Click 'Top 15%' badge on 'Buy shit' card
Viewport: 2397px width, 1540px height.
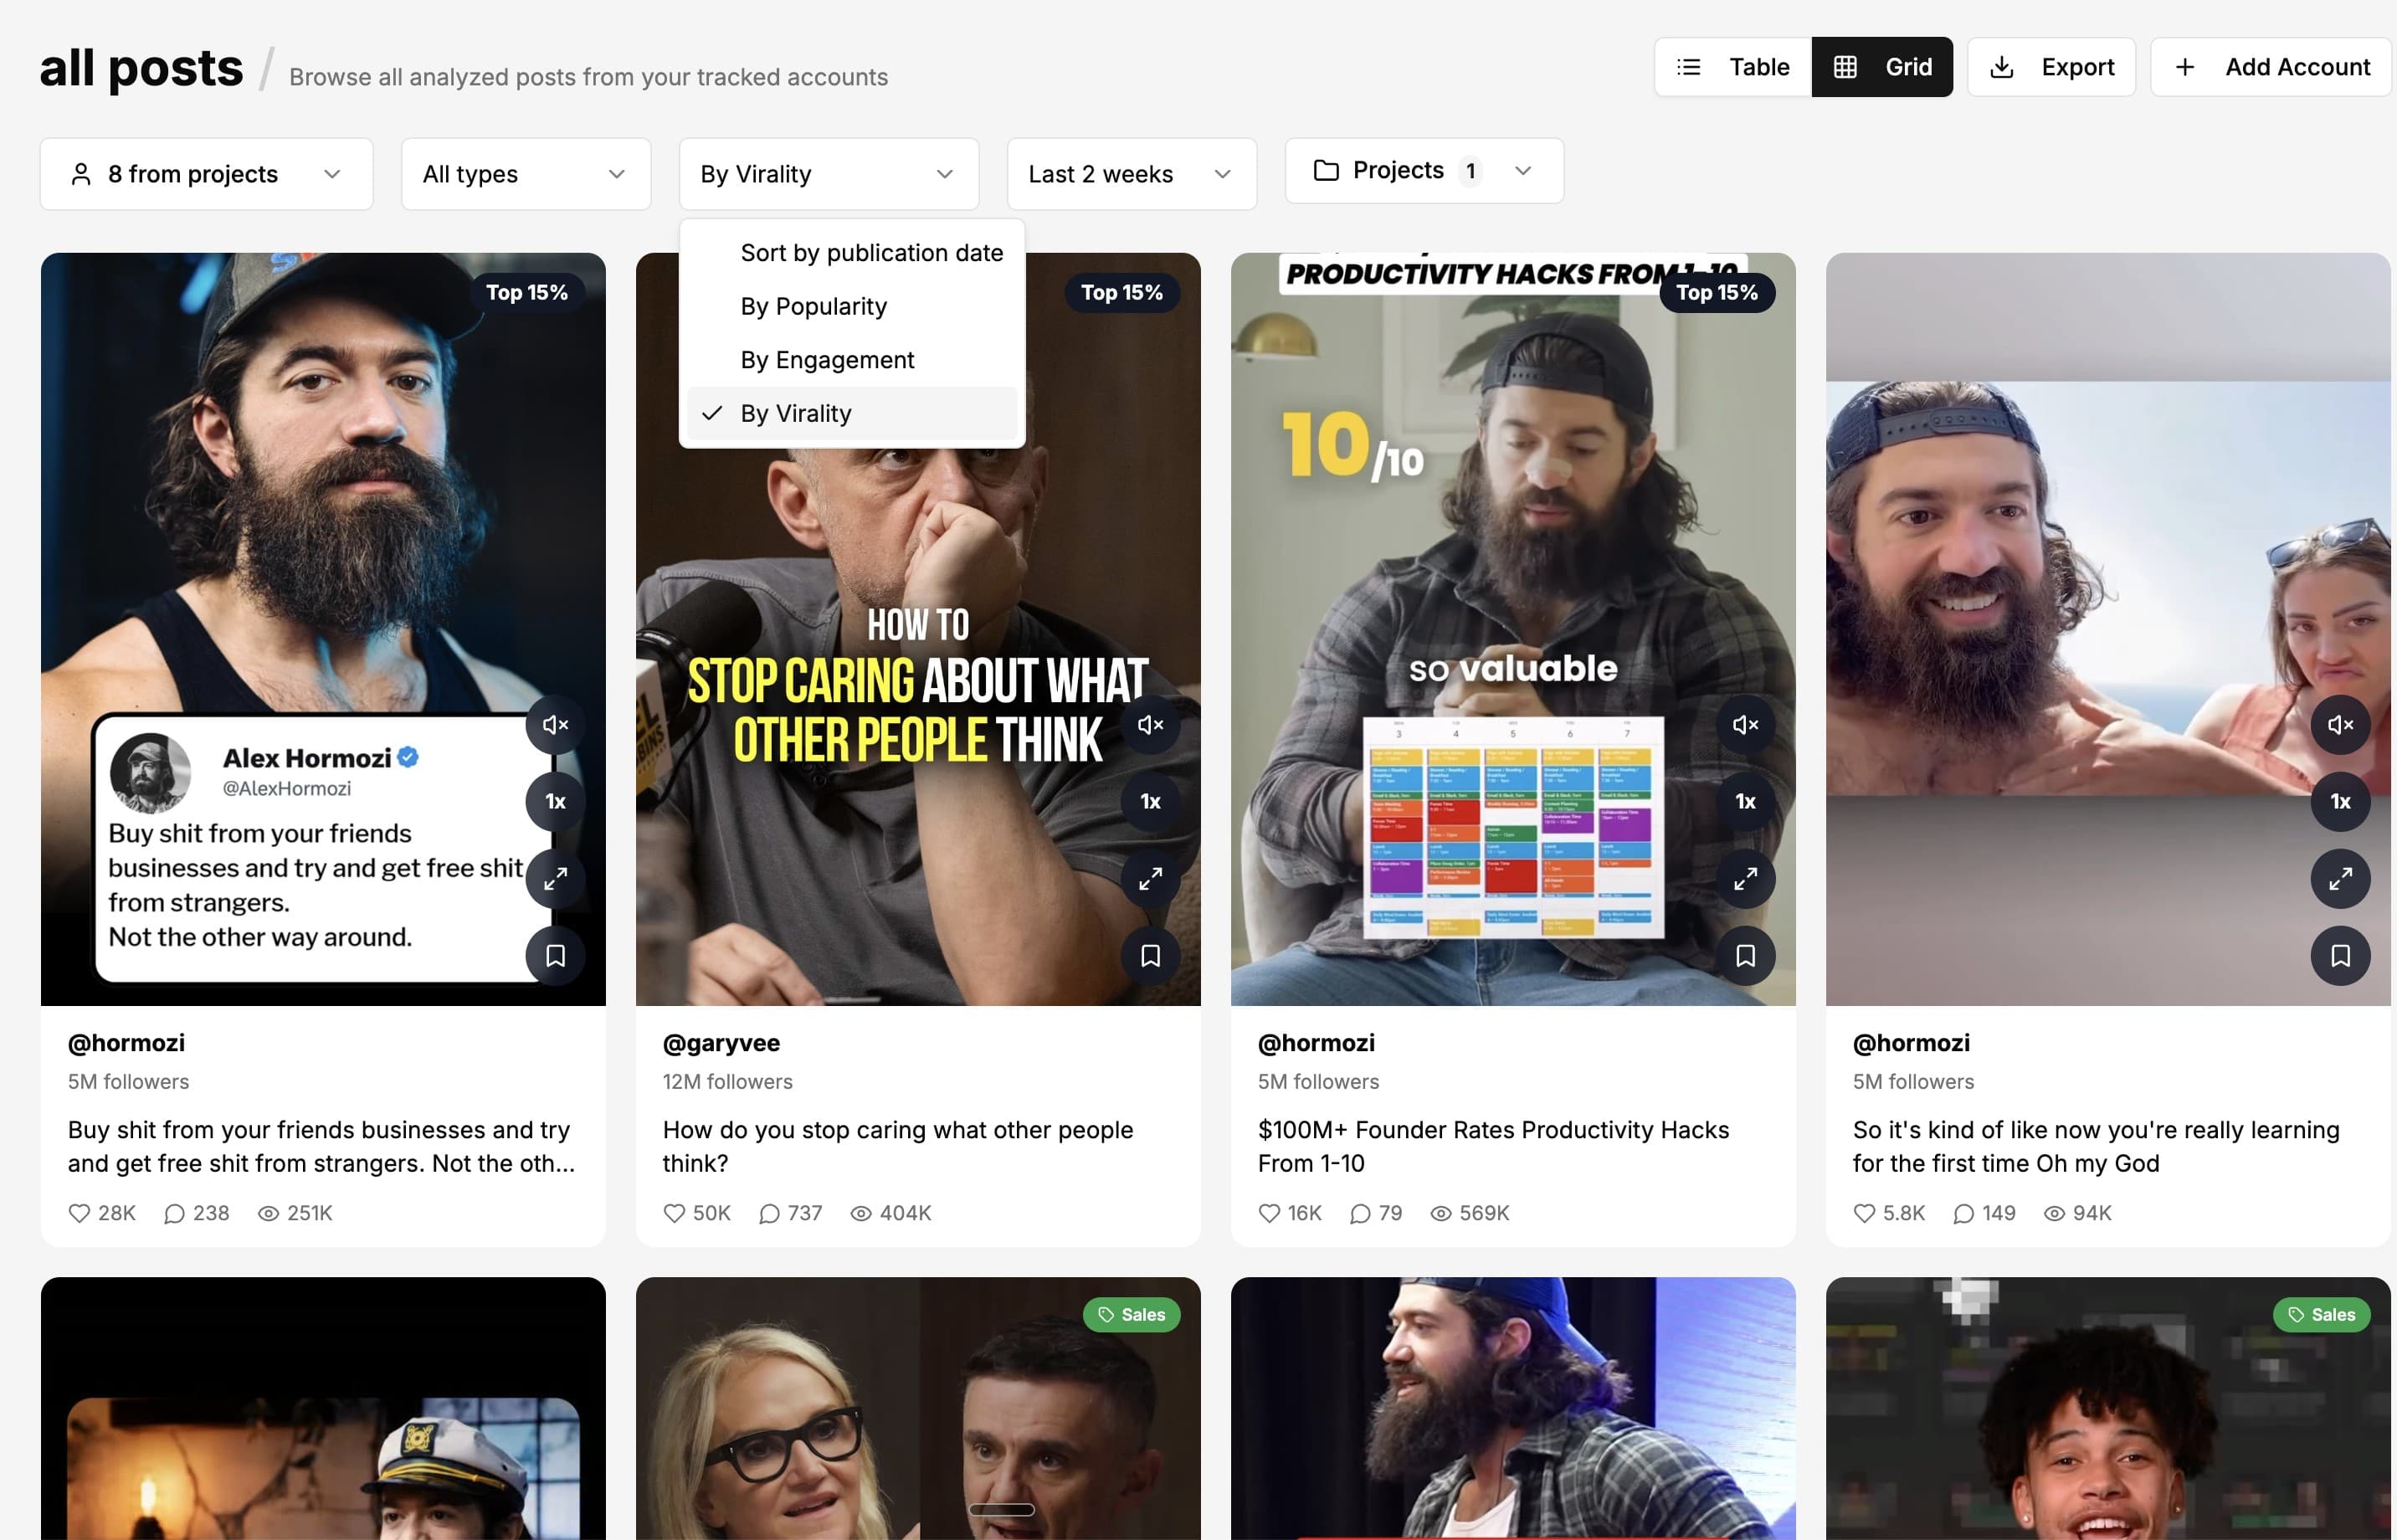pos(527,293)
